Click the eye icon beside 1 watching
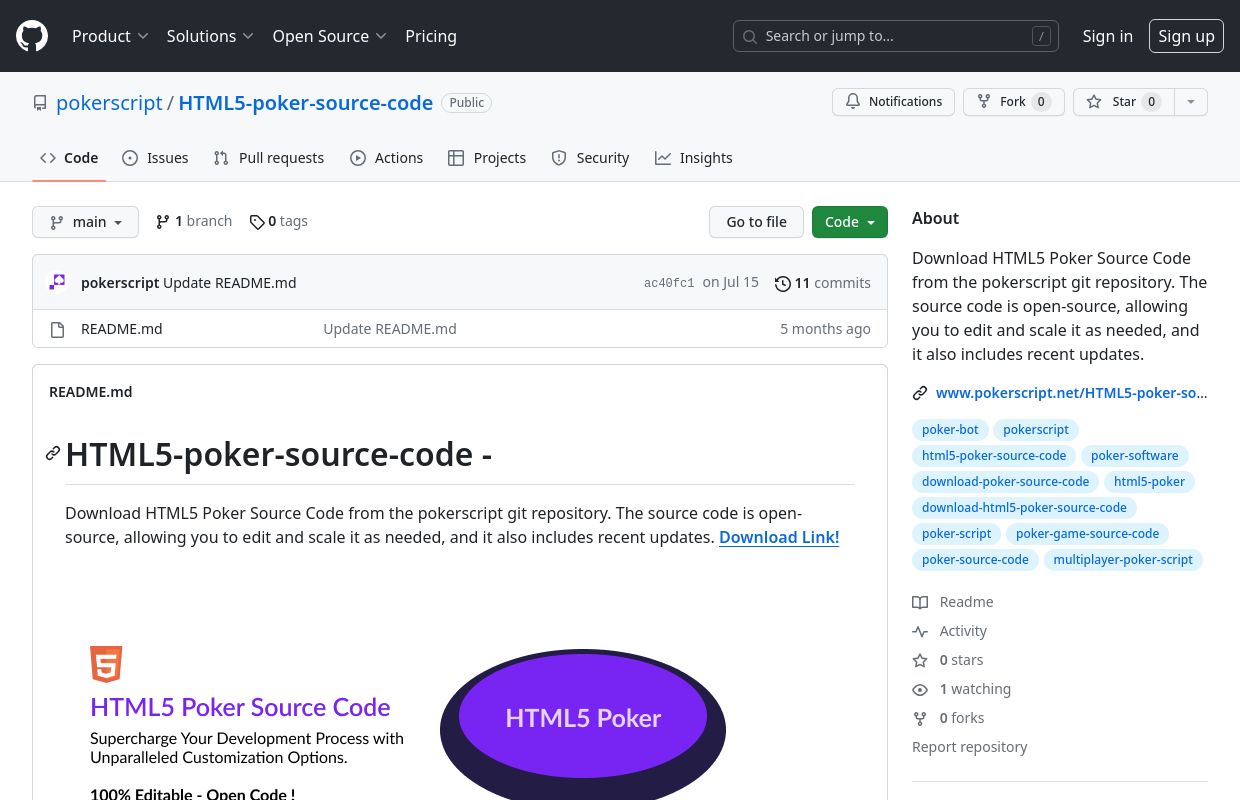The height and width of the screenshot is (800, 1240). (920, 689)
